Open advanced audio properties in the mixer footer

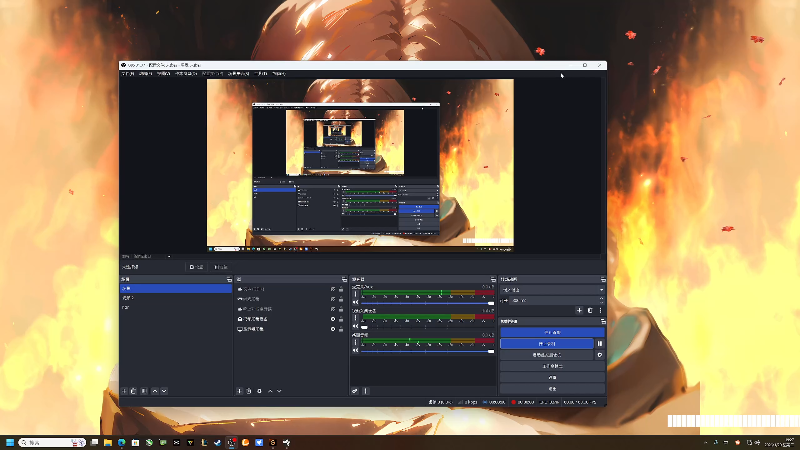tap(355, 391)
